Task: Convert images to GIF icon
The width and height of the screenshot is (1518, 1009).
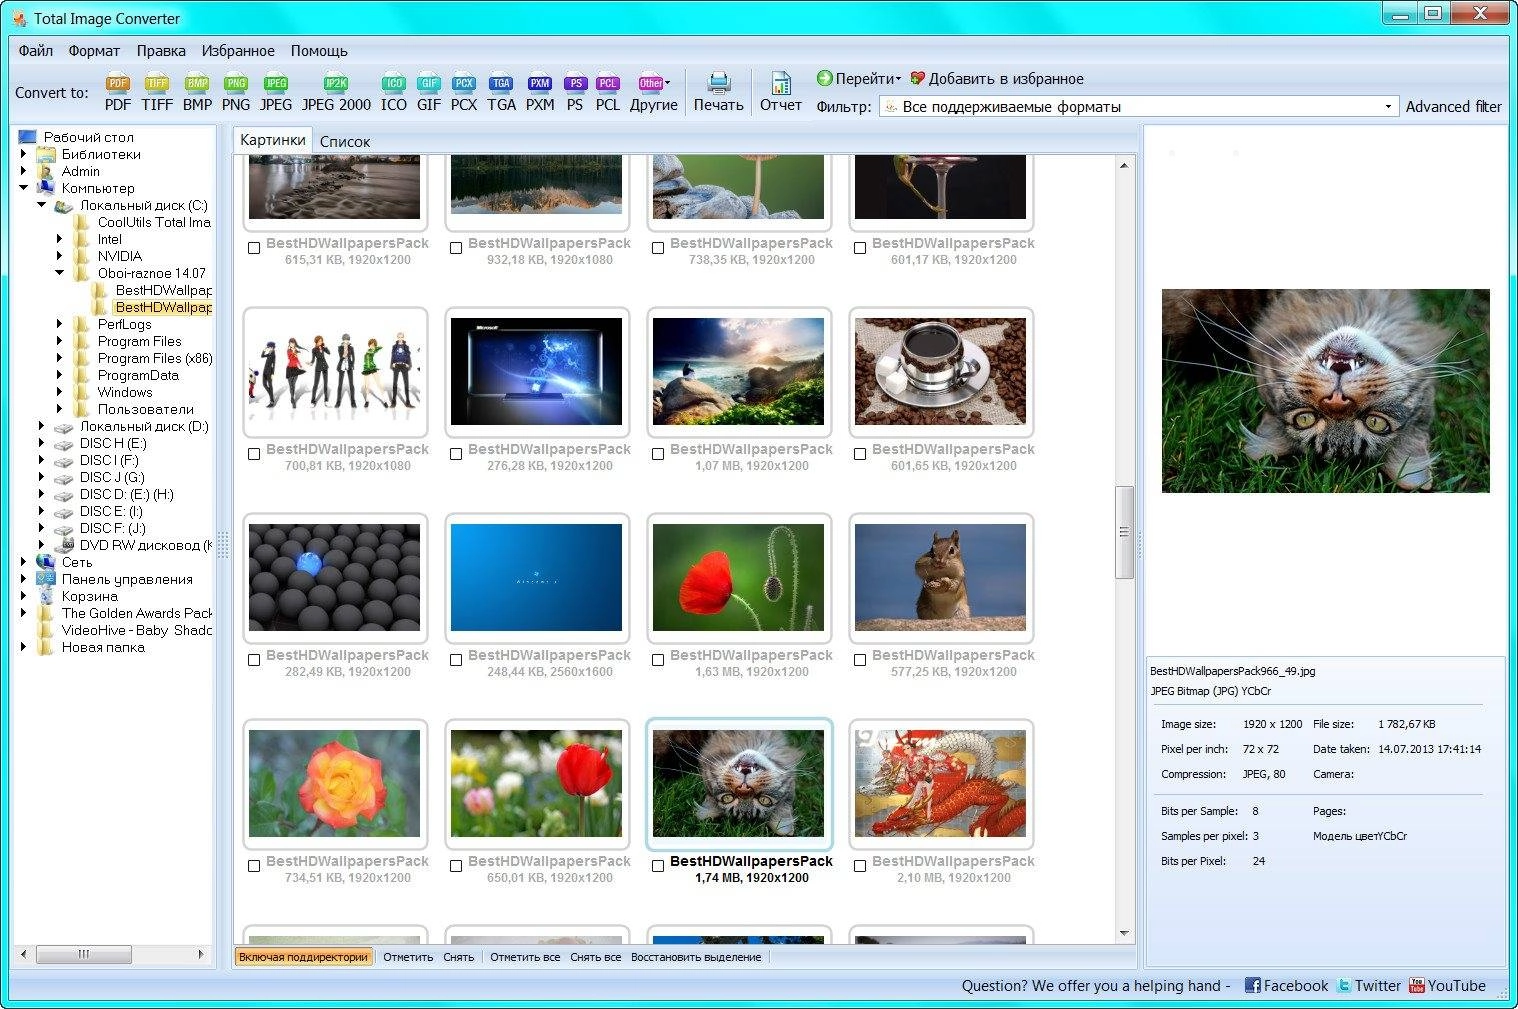Action: [x=429, y=85]
